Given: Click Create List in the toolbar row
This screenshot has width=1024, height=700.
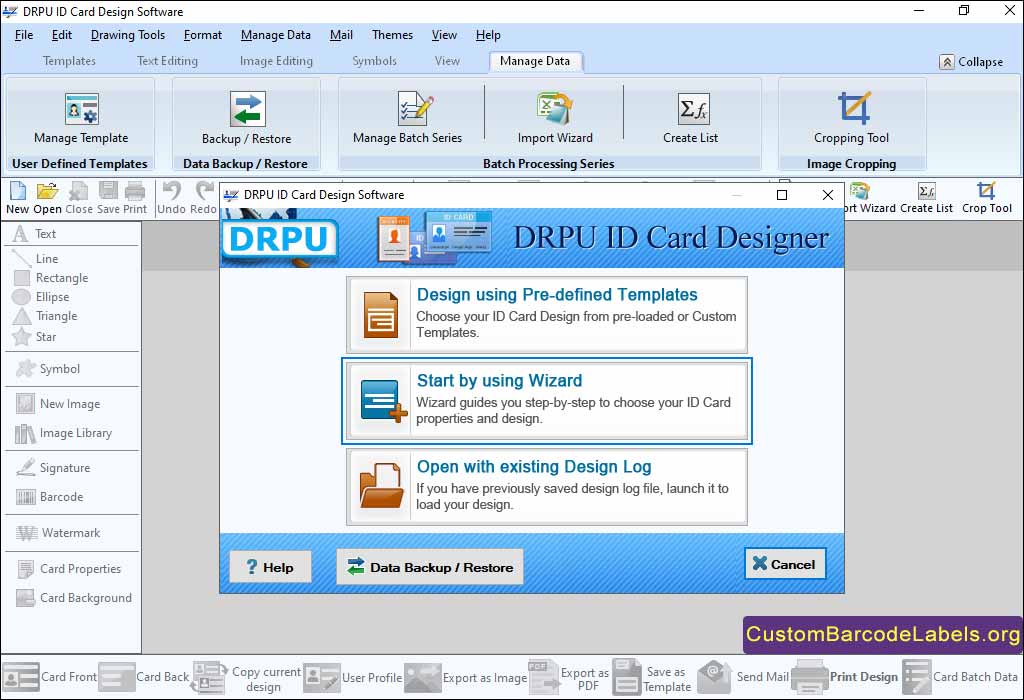Looking at the screenshot, I should click(x=926, y=199).
